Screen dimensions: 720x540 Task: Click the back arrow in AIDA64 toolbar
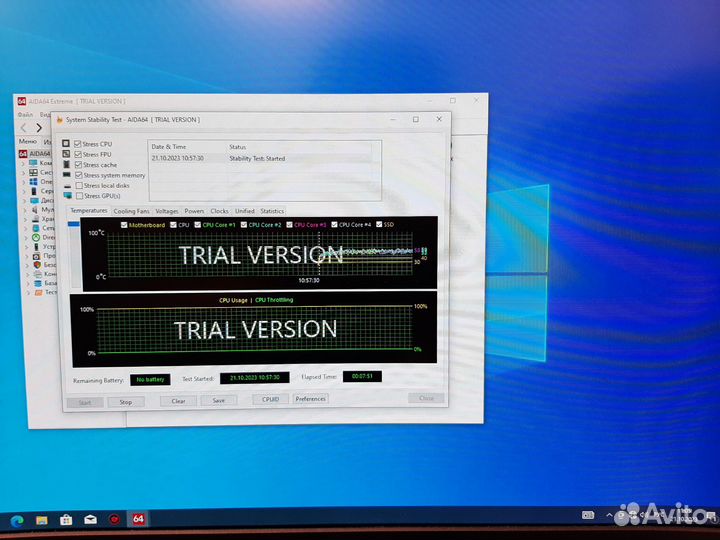click(x=24, y=127)
